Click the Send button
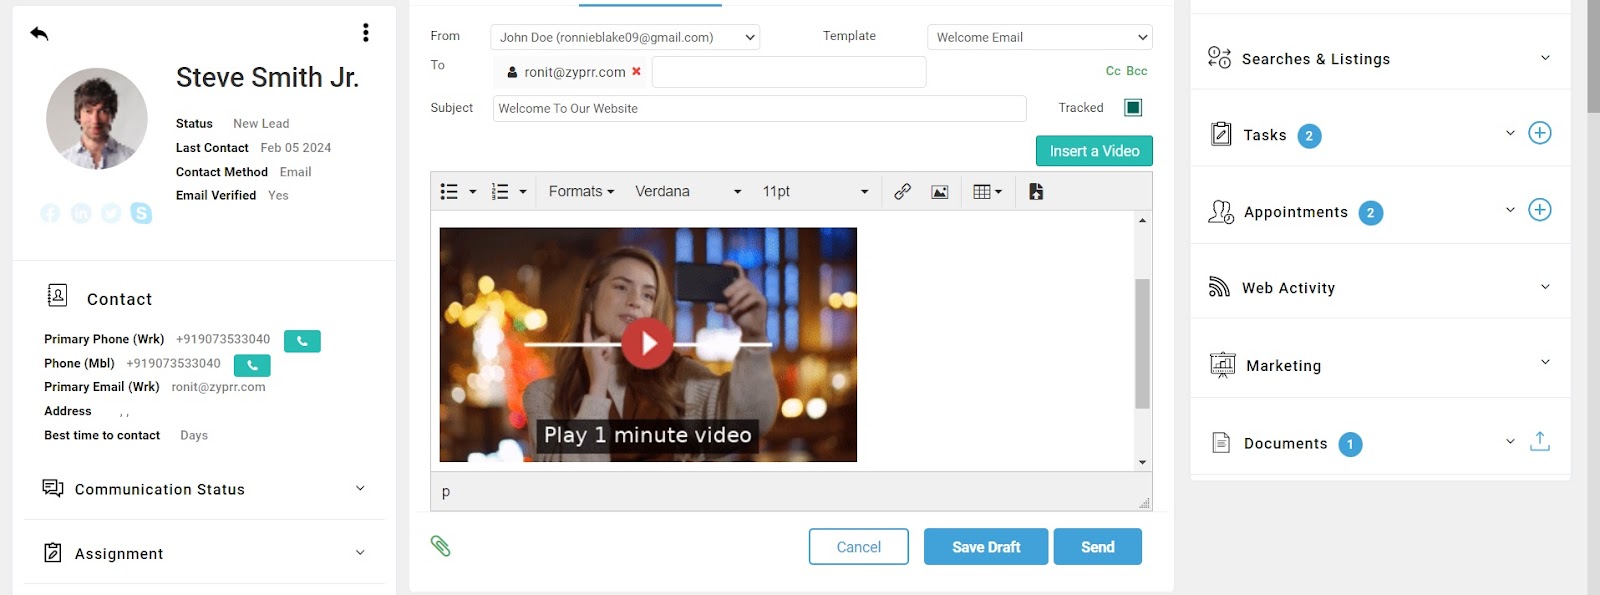This screenshot has width=1600, height=595. [1097, 547]
